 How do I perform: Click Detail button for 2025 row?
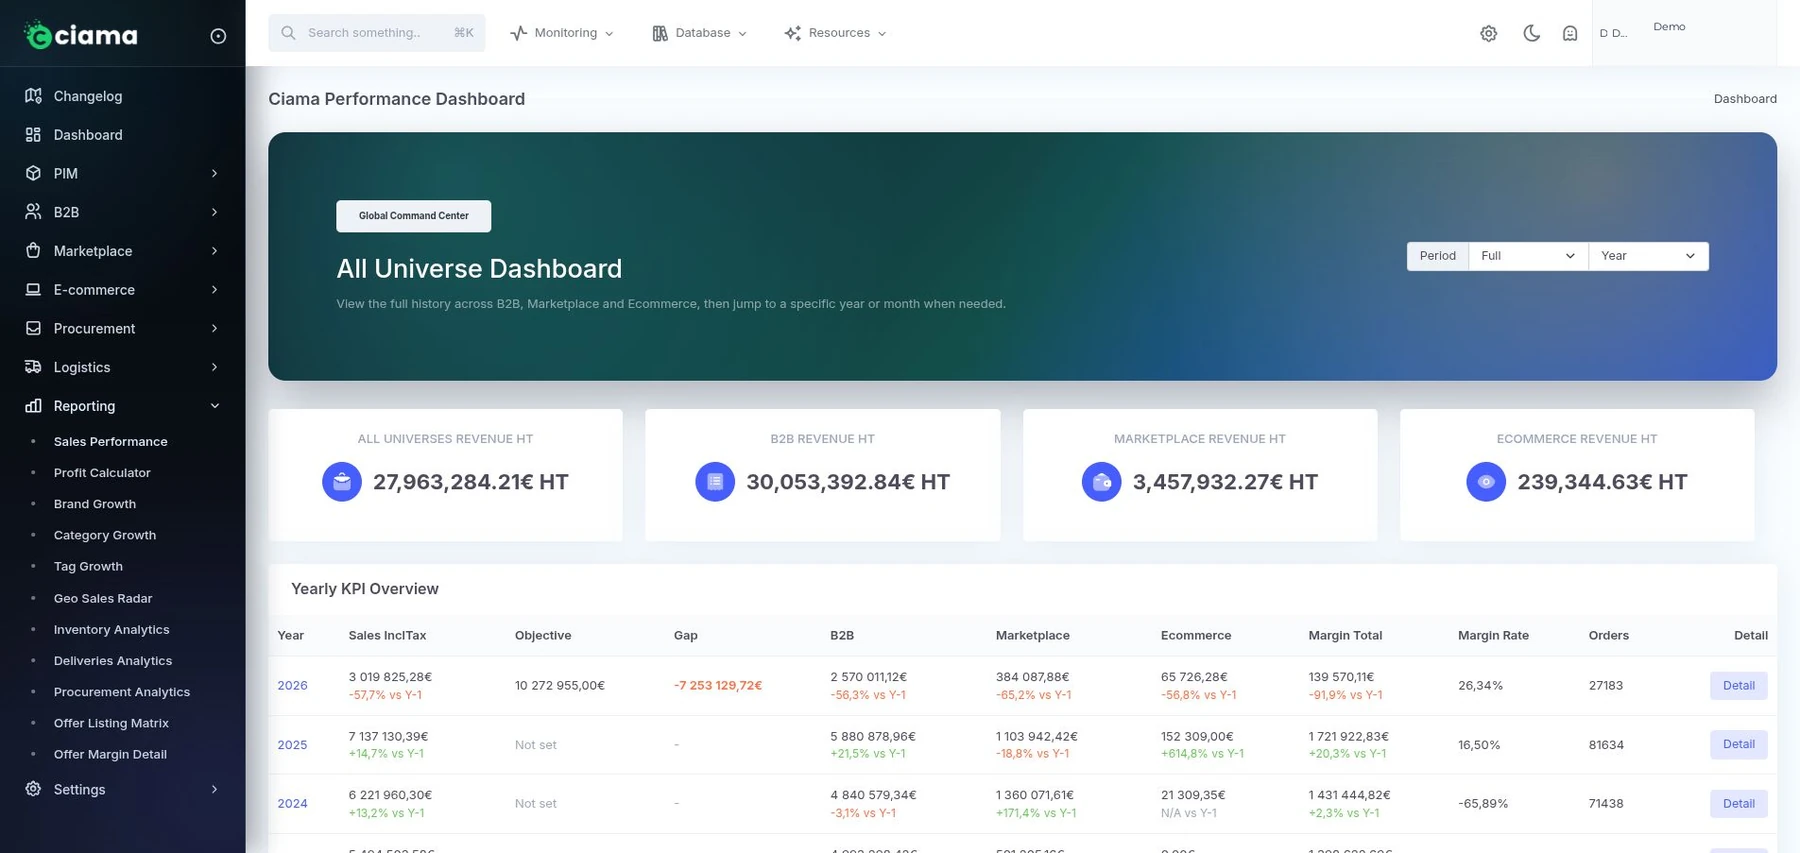pyautogui.click(x=1738, y=745)
